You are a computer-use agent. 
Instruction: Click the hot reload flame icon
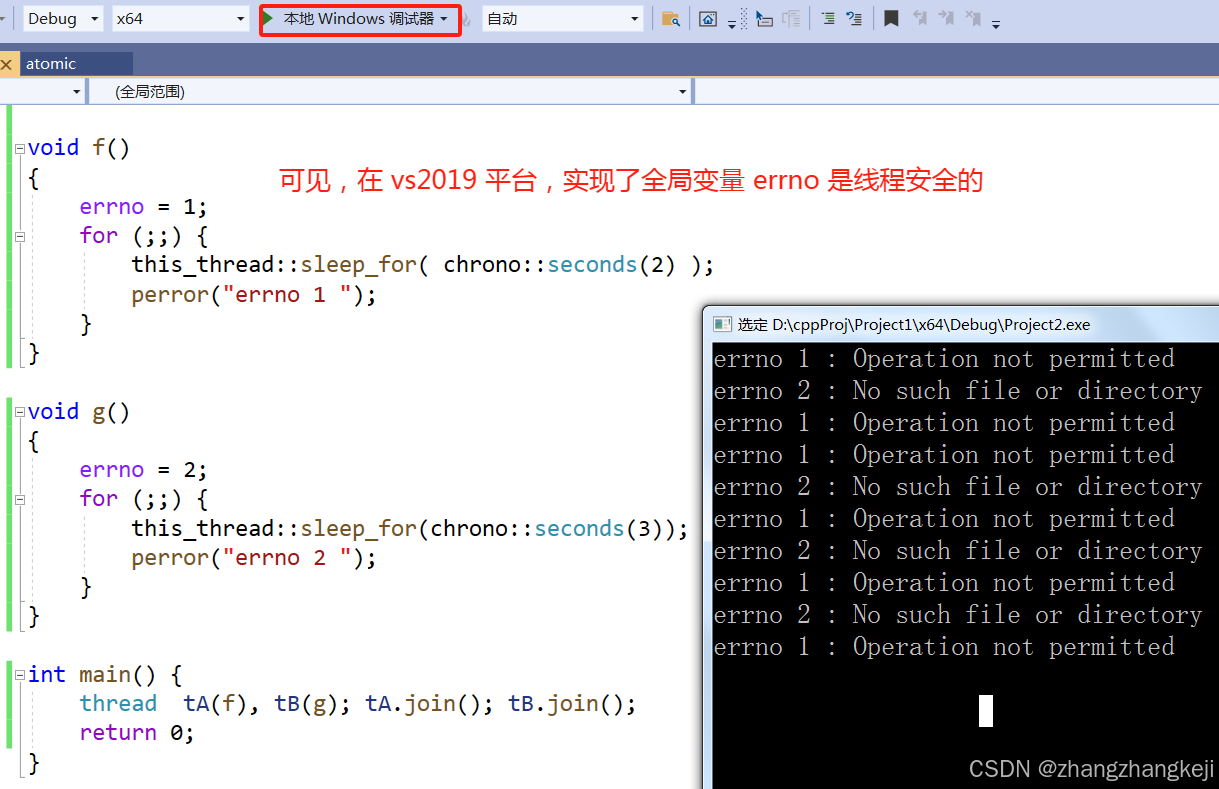coord(467,19)
